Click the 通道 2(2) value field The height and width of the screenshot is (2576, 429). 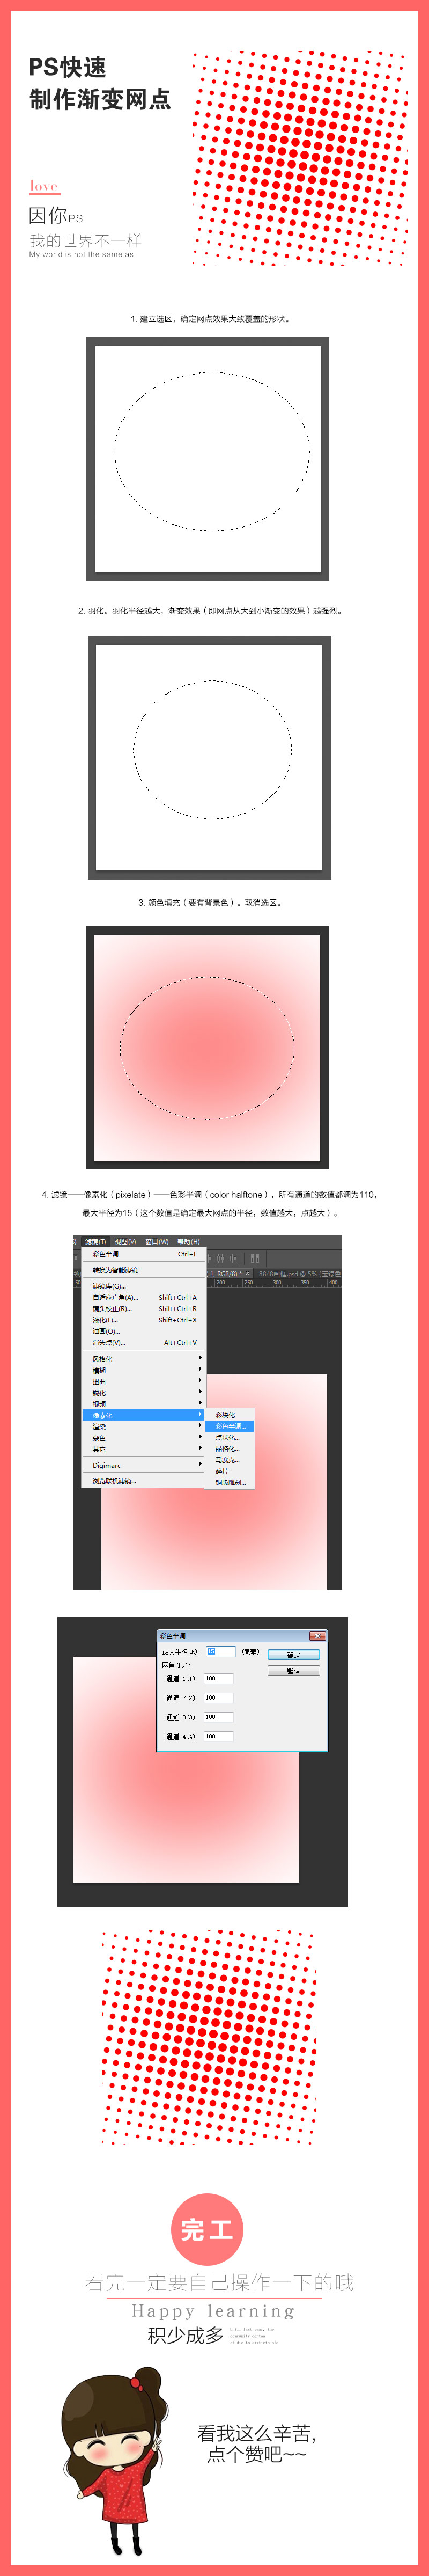218,1698
